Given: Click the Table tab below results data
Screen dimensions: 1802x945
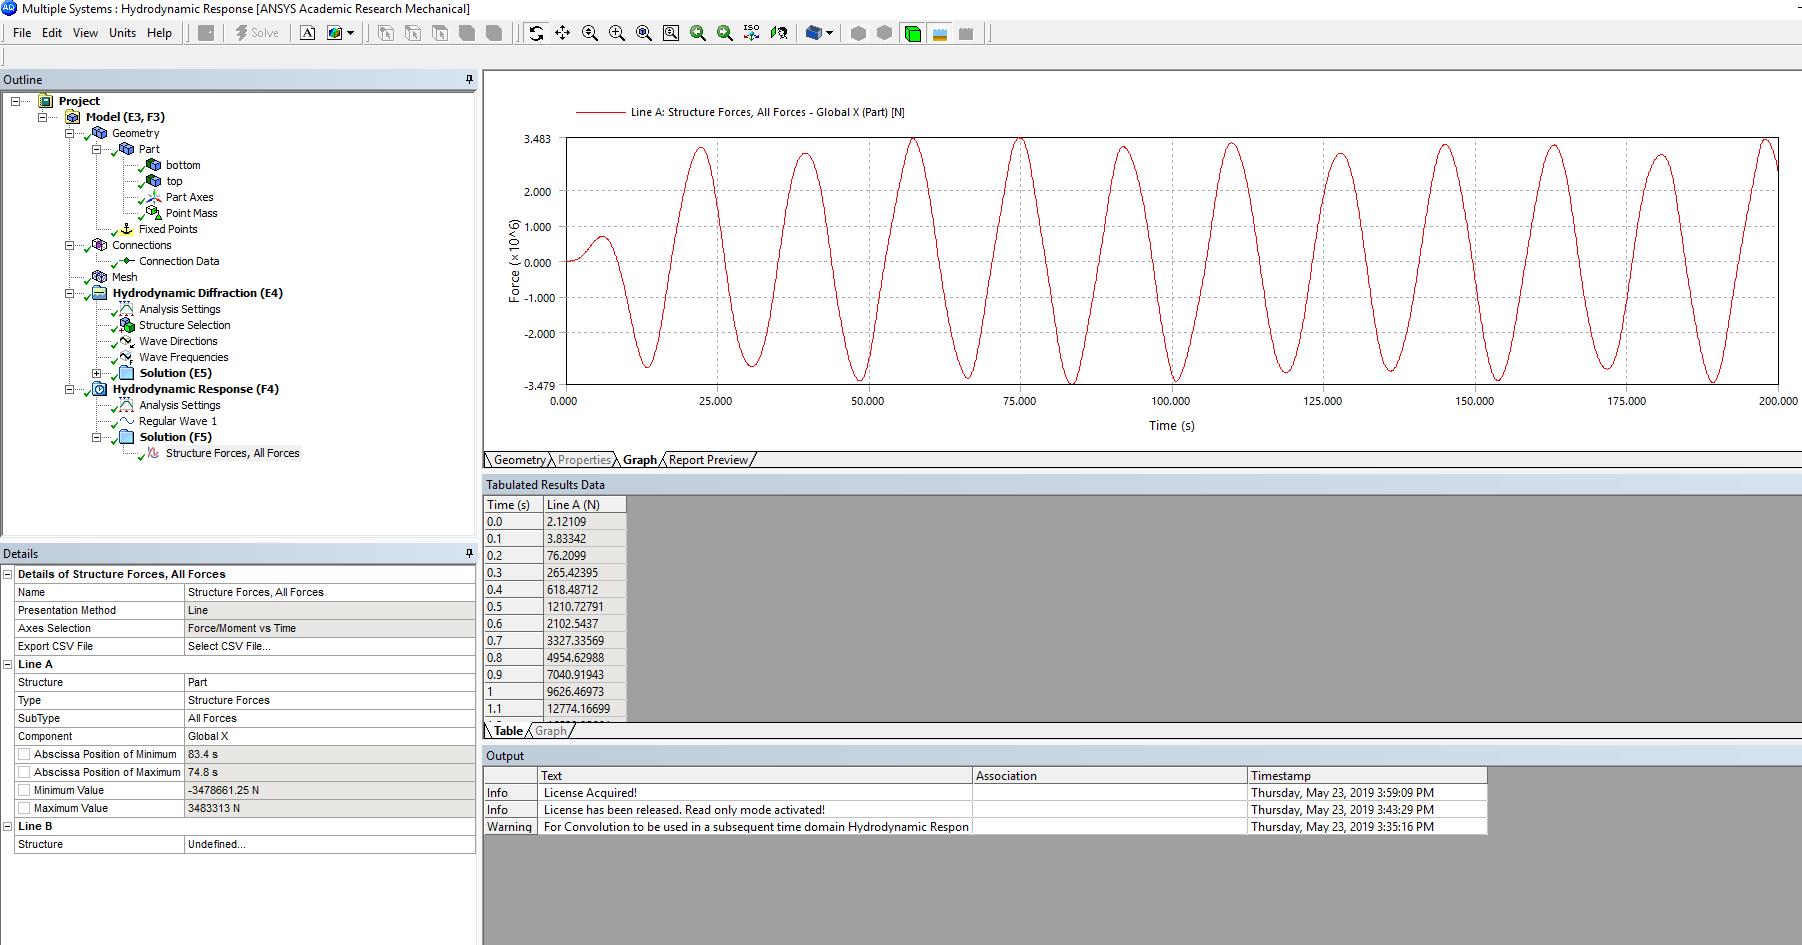Looking at the screenshot, I should [x=508, y=731].
